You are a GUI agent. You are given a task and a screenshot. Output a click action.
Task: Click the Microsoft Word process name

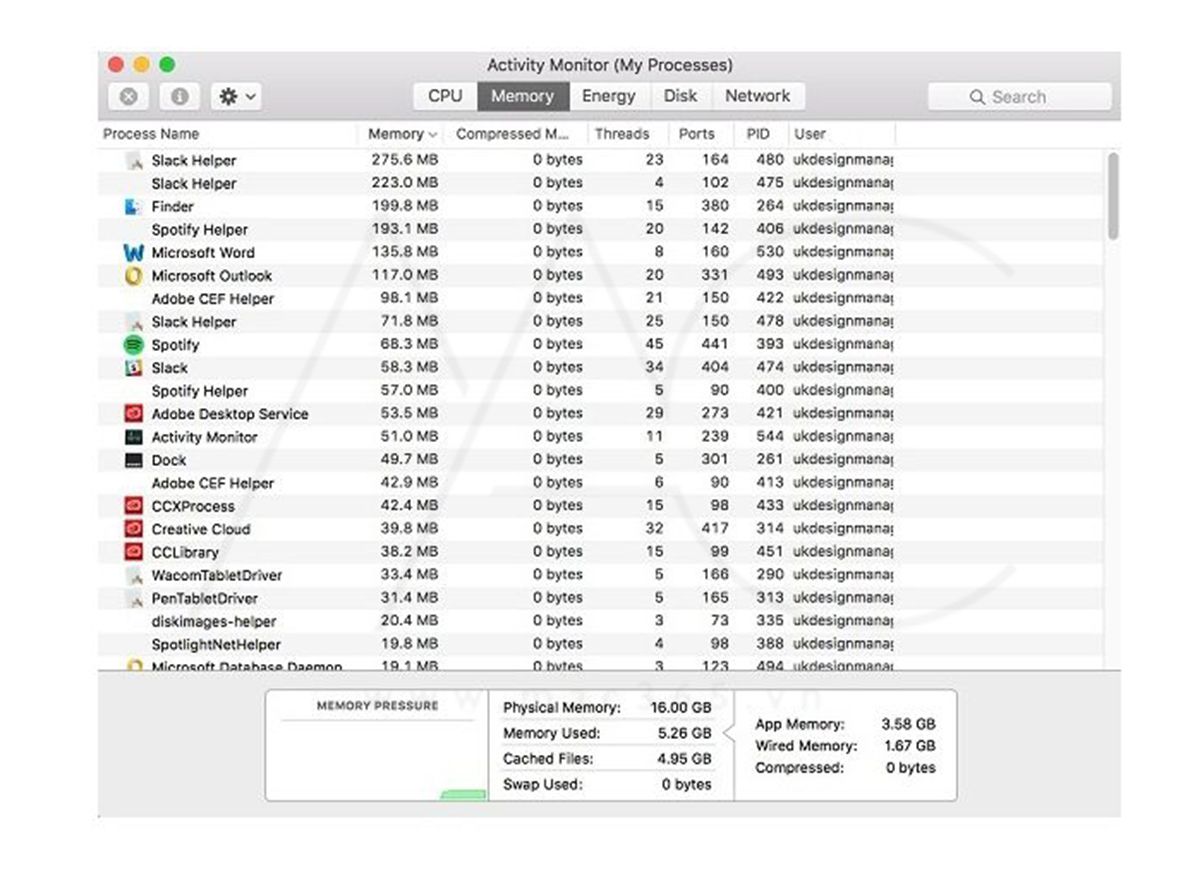[x=203, y=253]
